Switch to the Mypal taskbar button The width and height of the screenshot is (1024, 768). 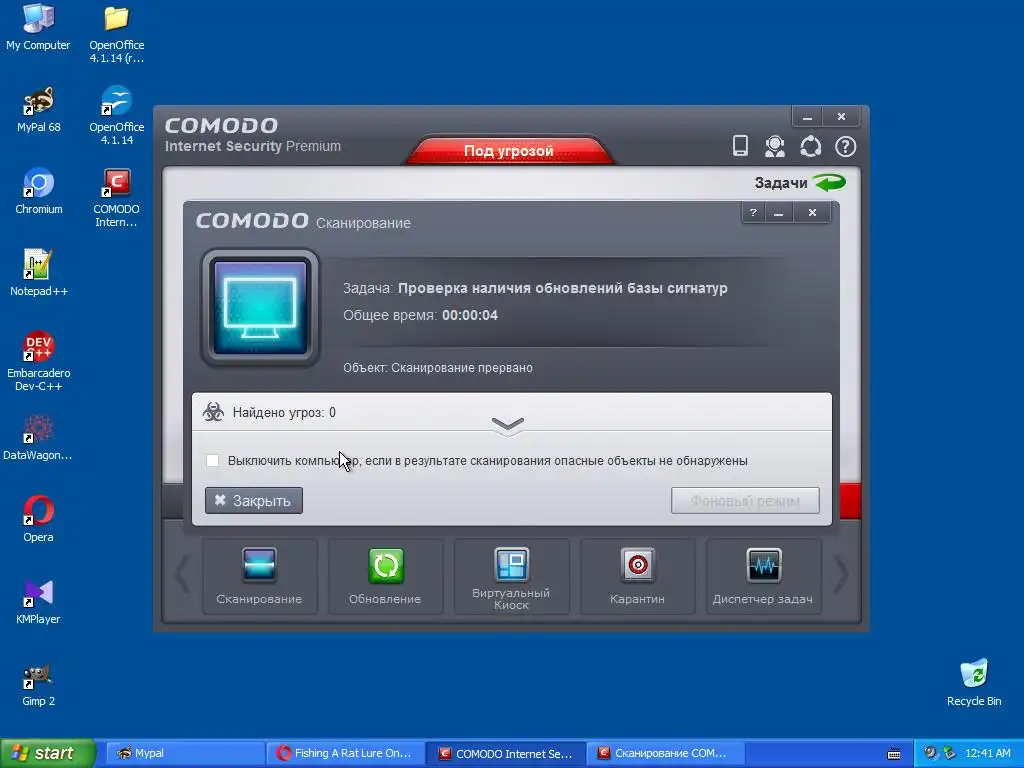click(185, 753)
